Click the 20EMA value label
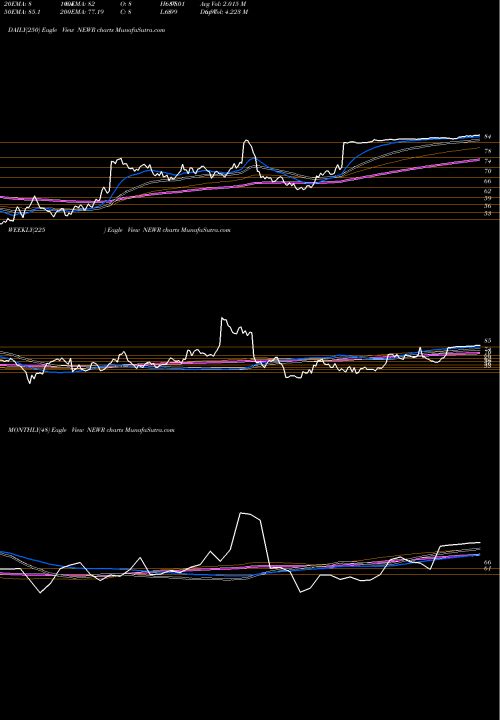 16,4
